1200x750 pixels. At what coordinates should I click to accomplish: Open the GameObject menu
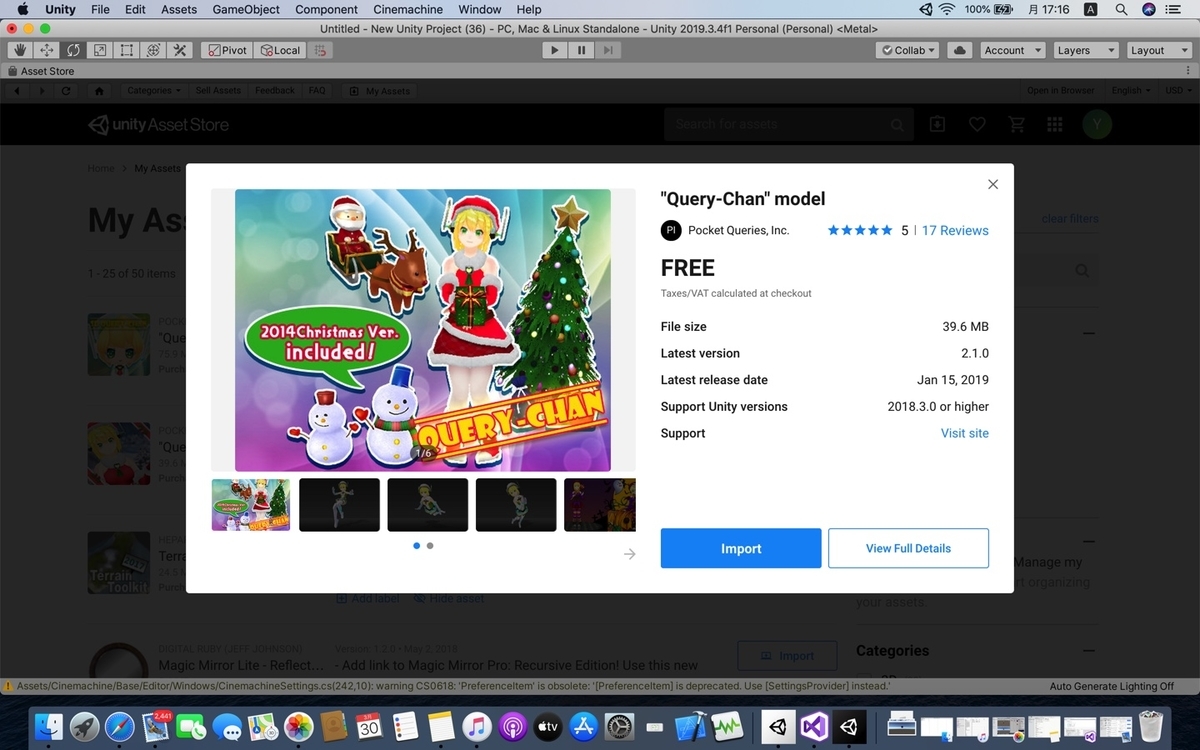[246, 9]
